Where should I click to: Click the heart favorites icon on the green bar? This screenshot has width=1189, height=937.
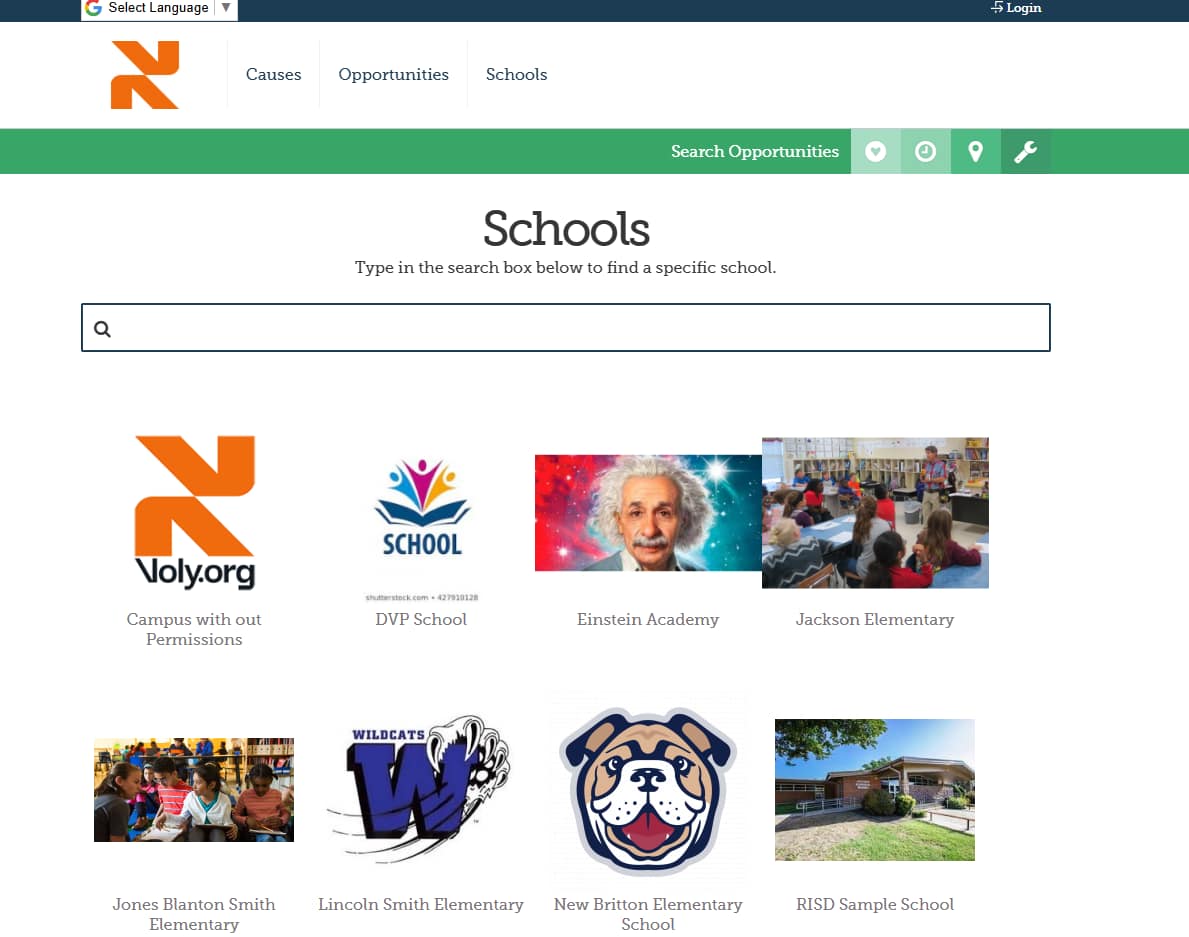tap(876, 151)
